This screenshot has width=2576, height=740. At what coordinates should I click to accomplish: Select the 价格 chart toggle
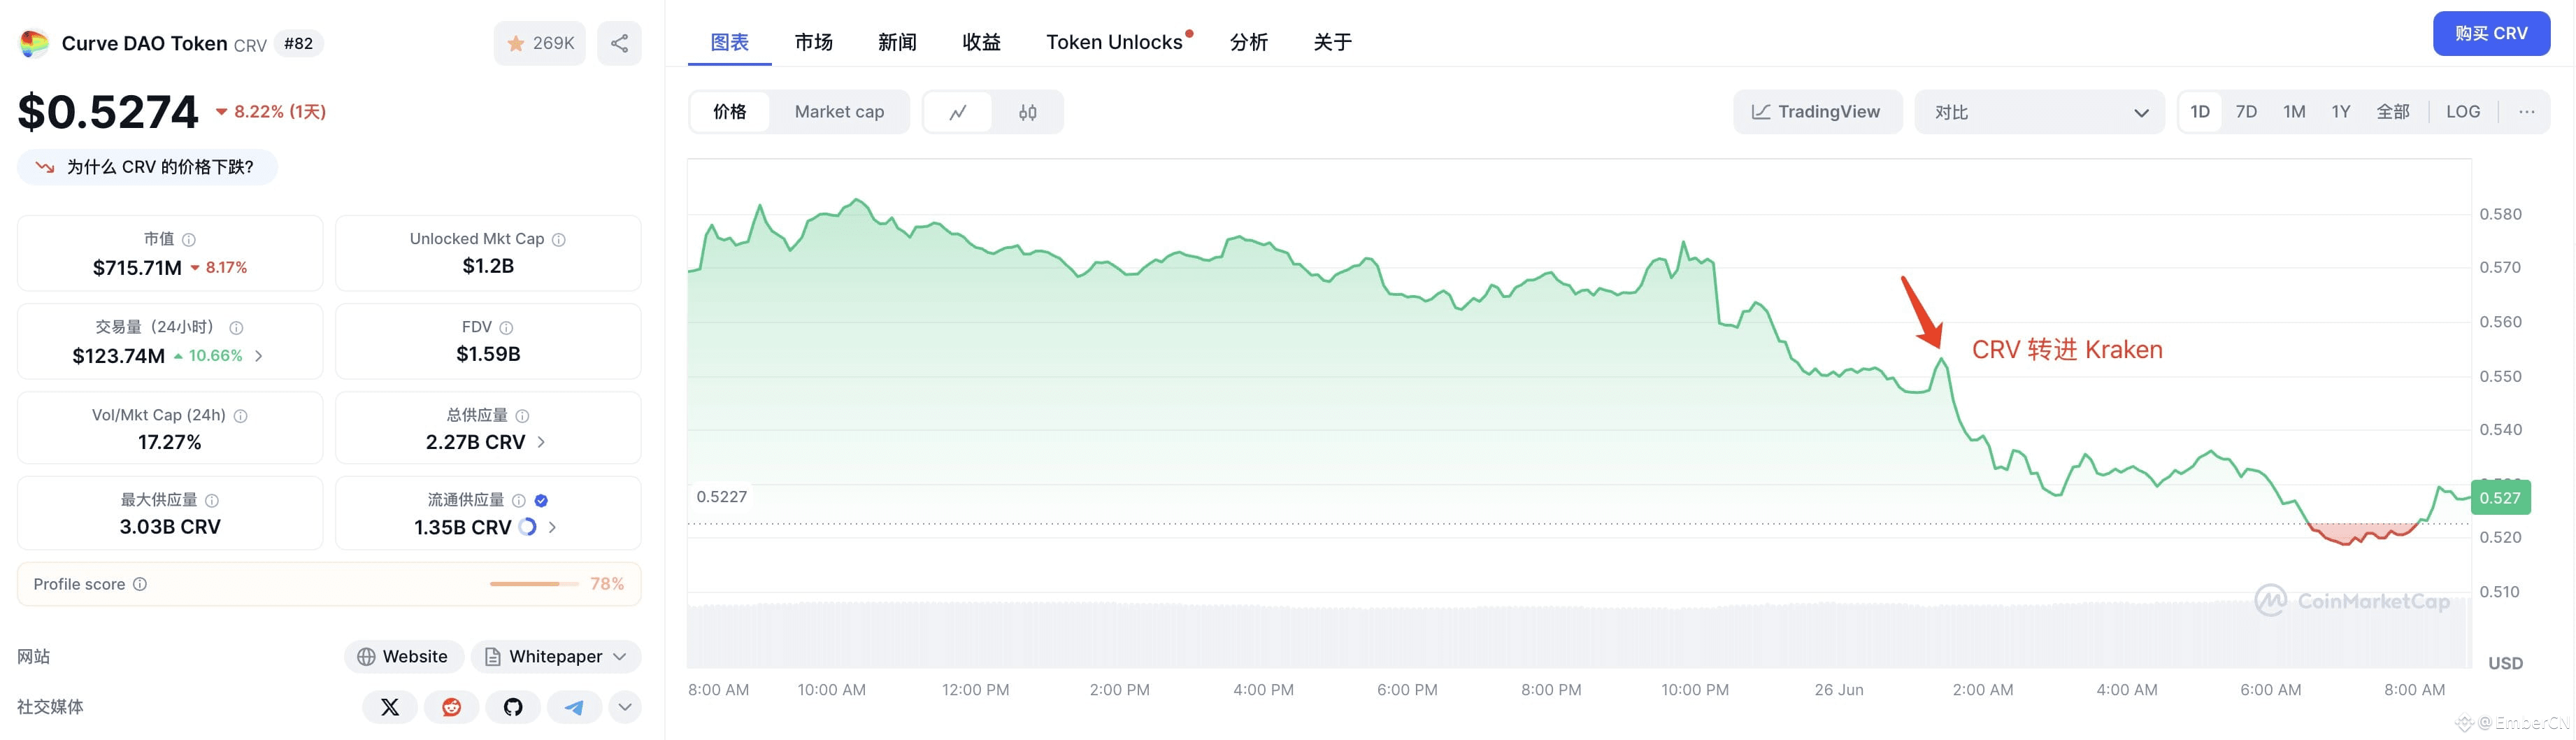click(730, 112)
